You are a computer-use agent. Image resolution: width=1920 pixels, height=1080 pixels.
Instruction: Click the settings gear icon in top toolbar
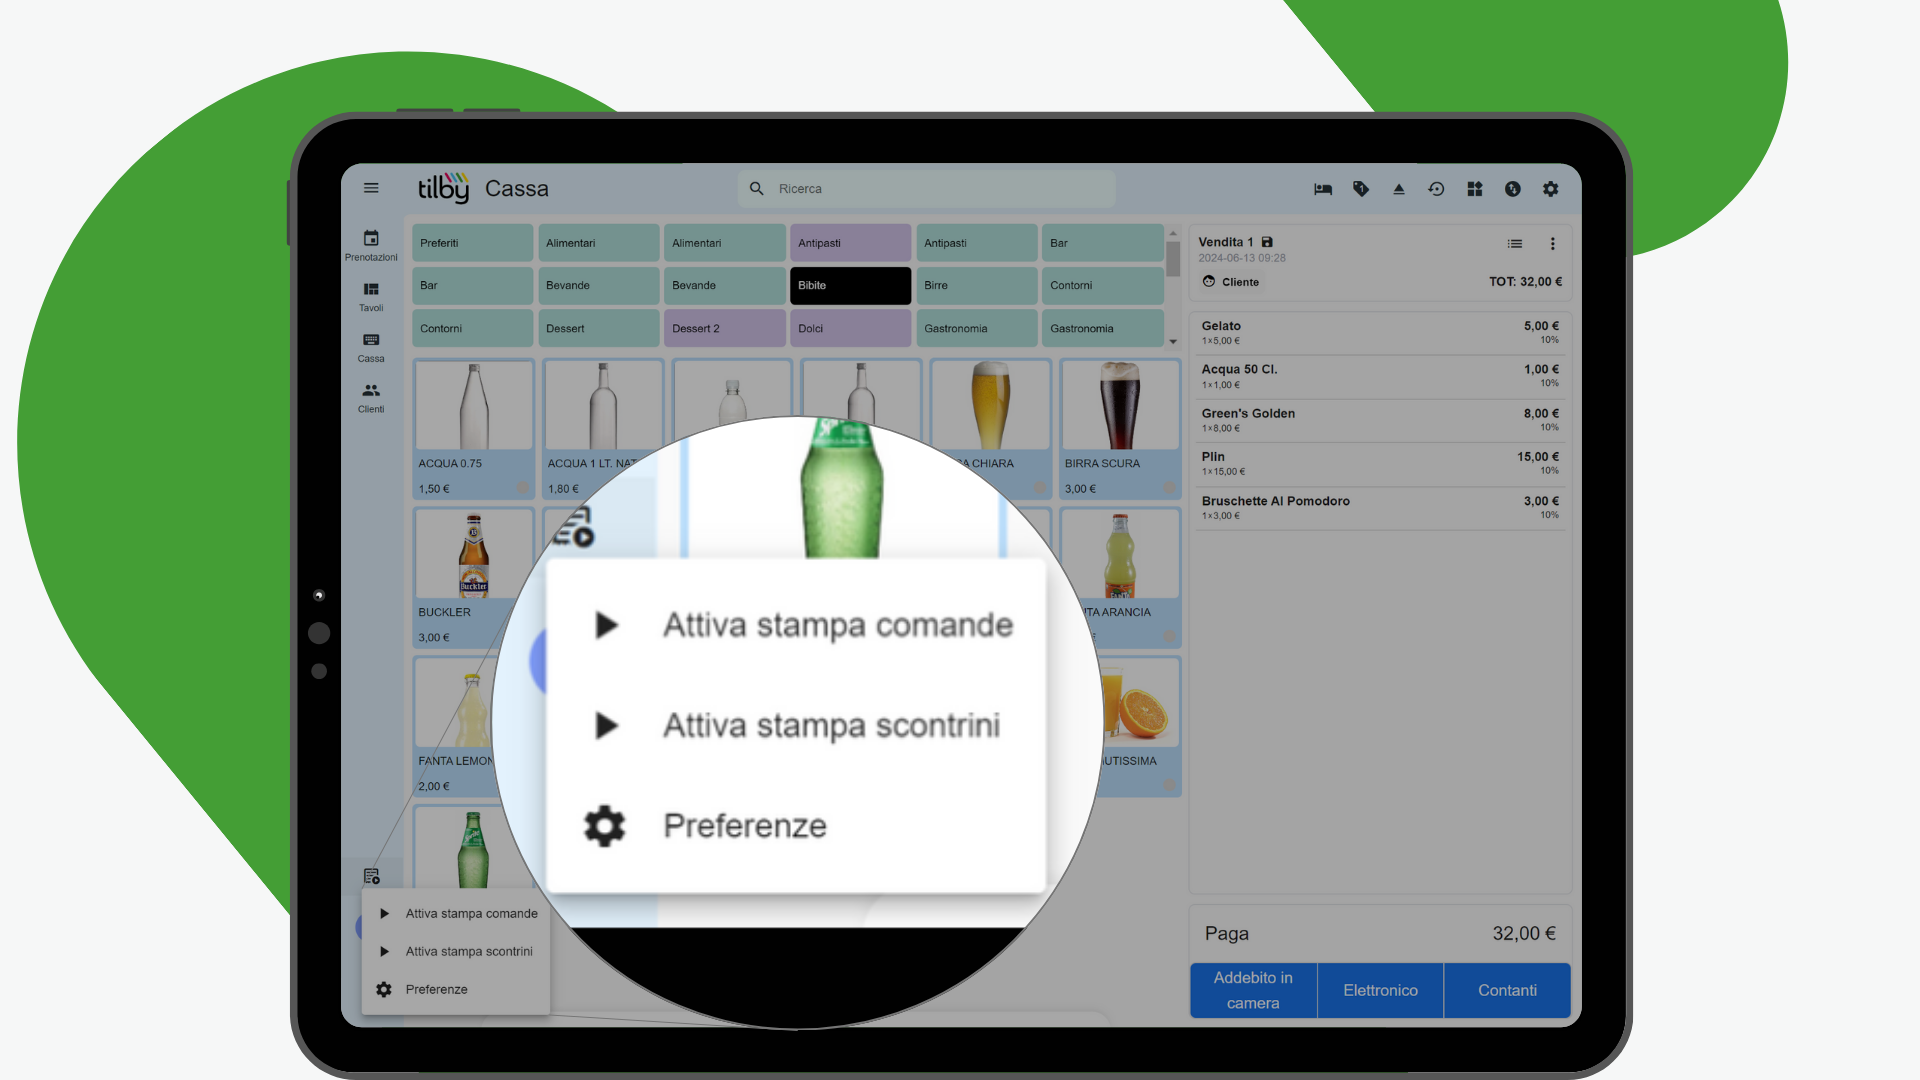point(1553,189)
